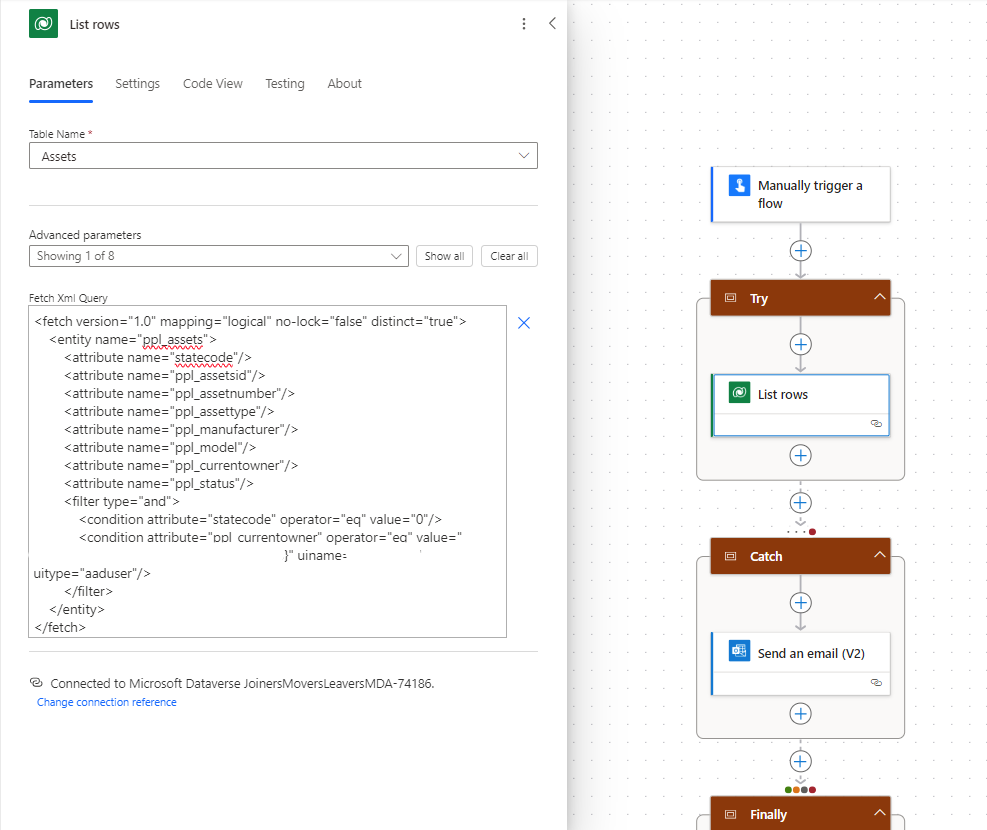Expand the Advanced parameters dropdown
The height and width of the screenshot is (830, 987).
(x=218, y=256)
